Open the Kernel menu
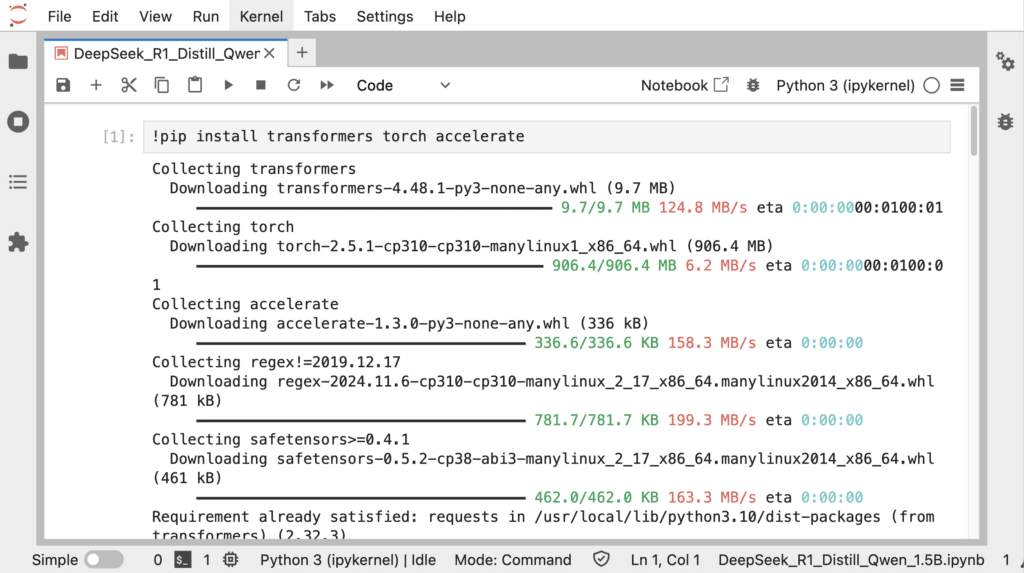 [x=261, y=16]
